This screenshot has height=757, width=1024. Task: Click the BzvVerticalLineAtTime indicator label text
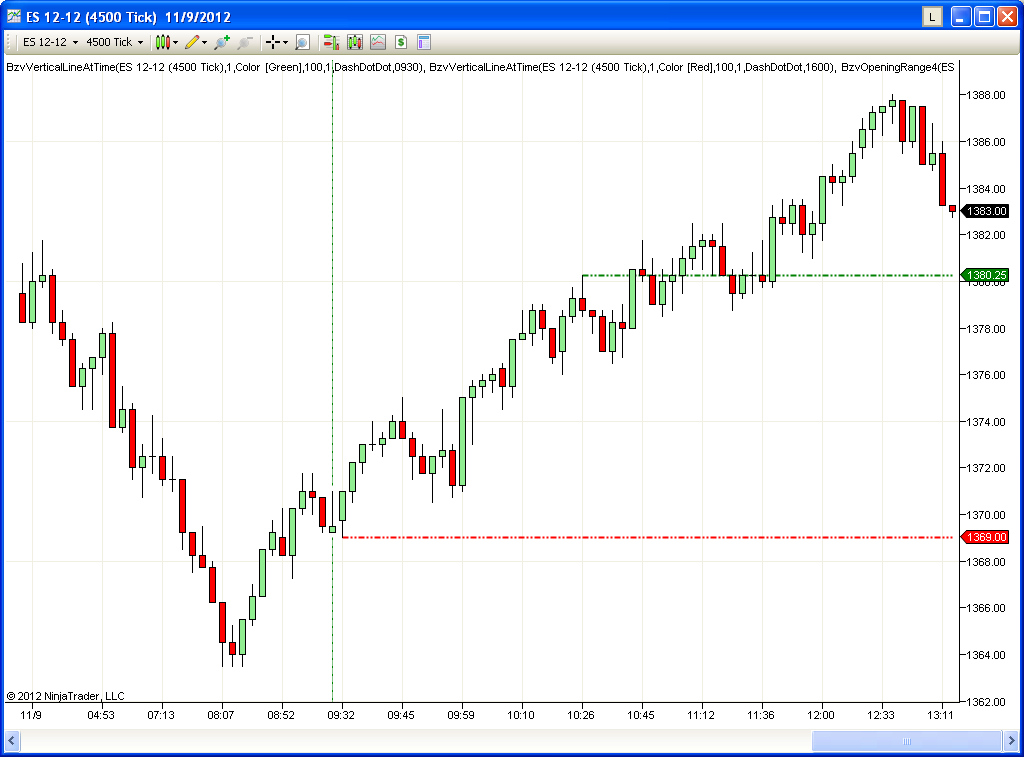coord(480,67)
